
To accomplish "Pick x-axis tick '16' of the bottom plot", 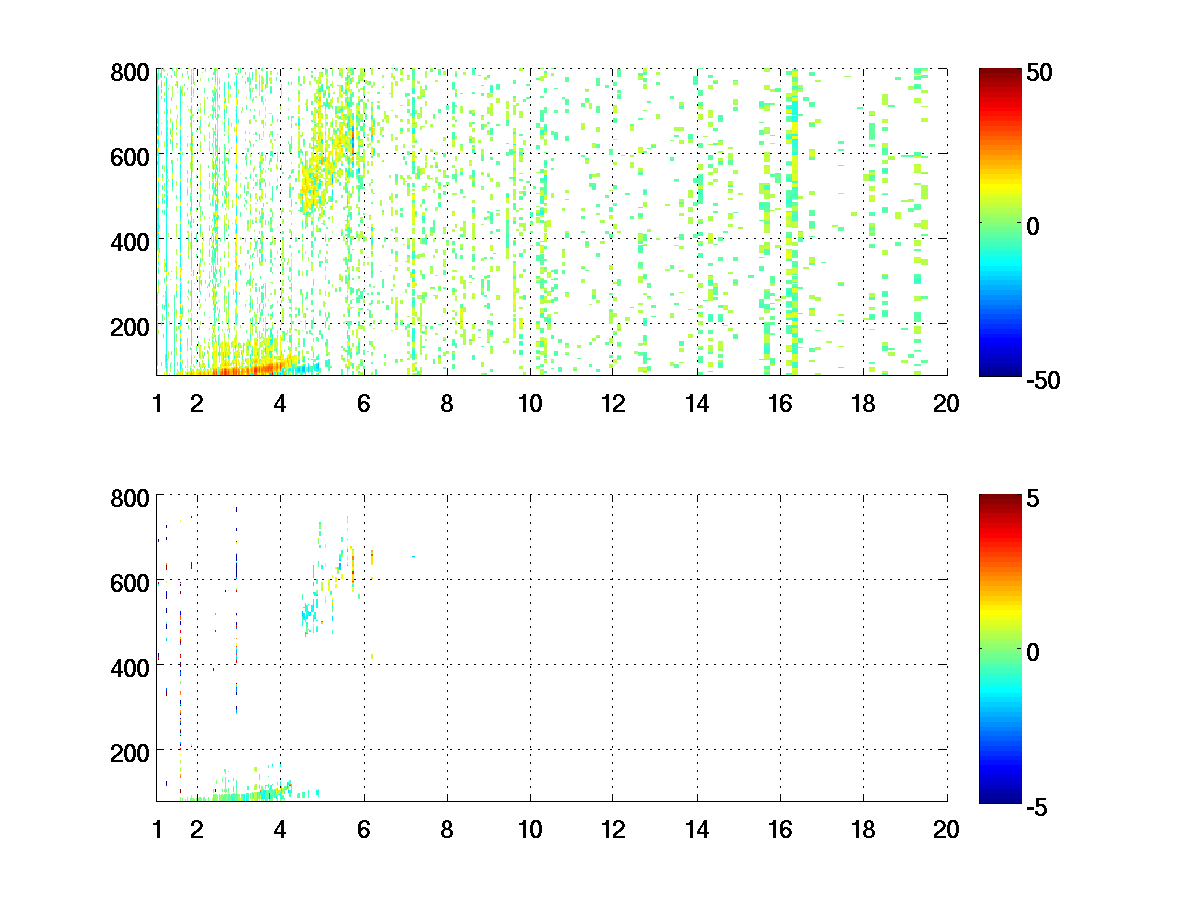I will click(780, 829).
